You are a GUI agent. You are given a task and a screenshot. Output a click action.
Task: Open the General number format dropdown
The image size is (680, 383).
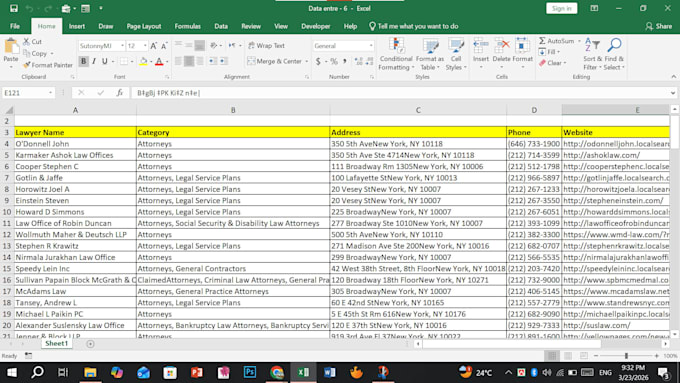pyautogui.click(x=371, y=46)
